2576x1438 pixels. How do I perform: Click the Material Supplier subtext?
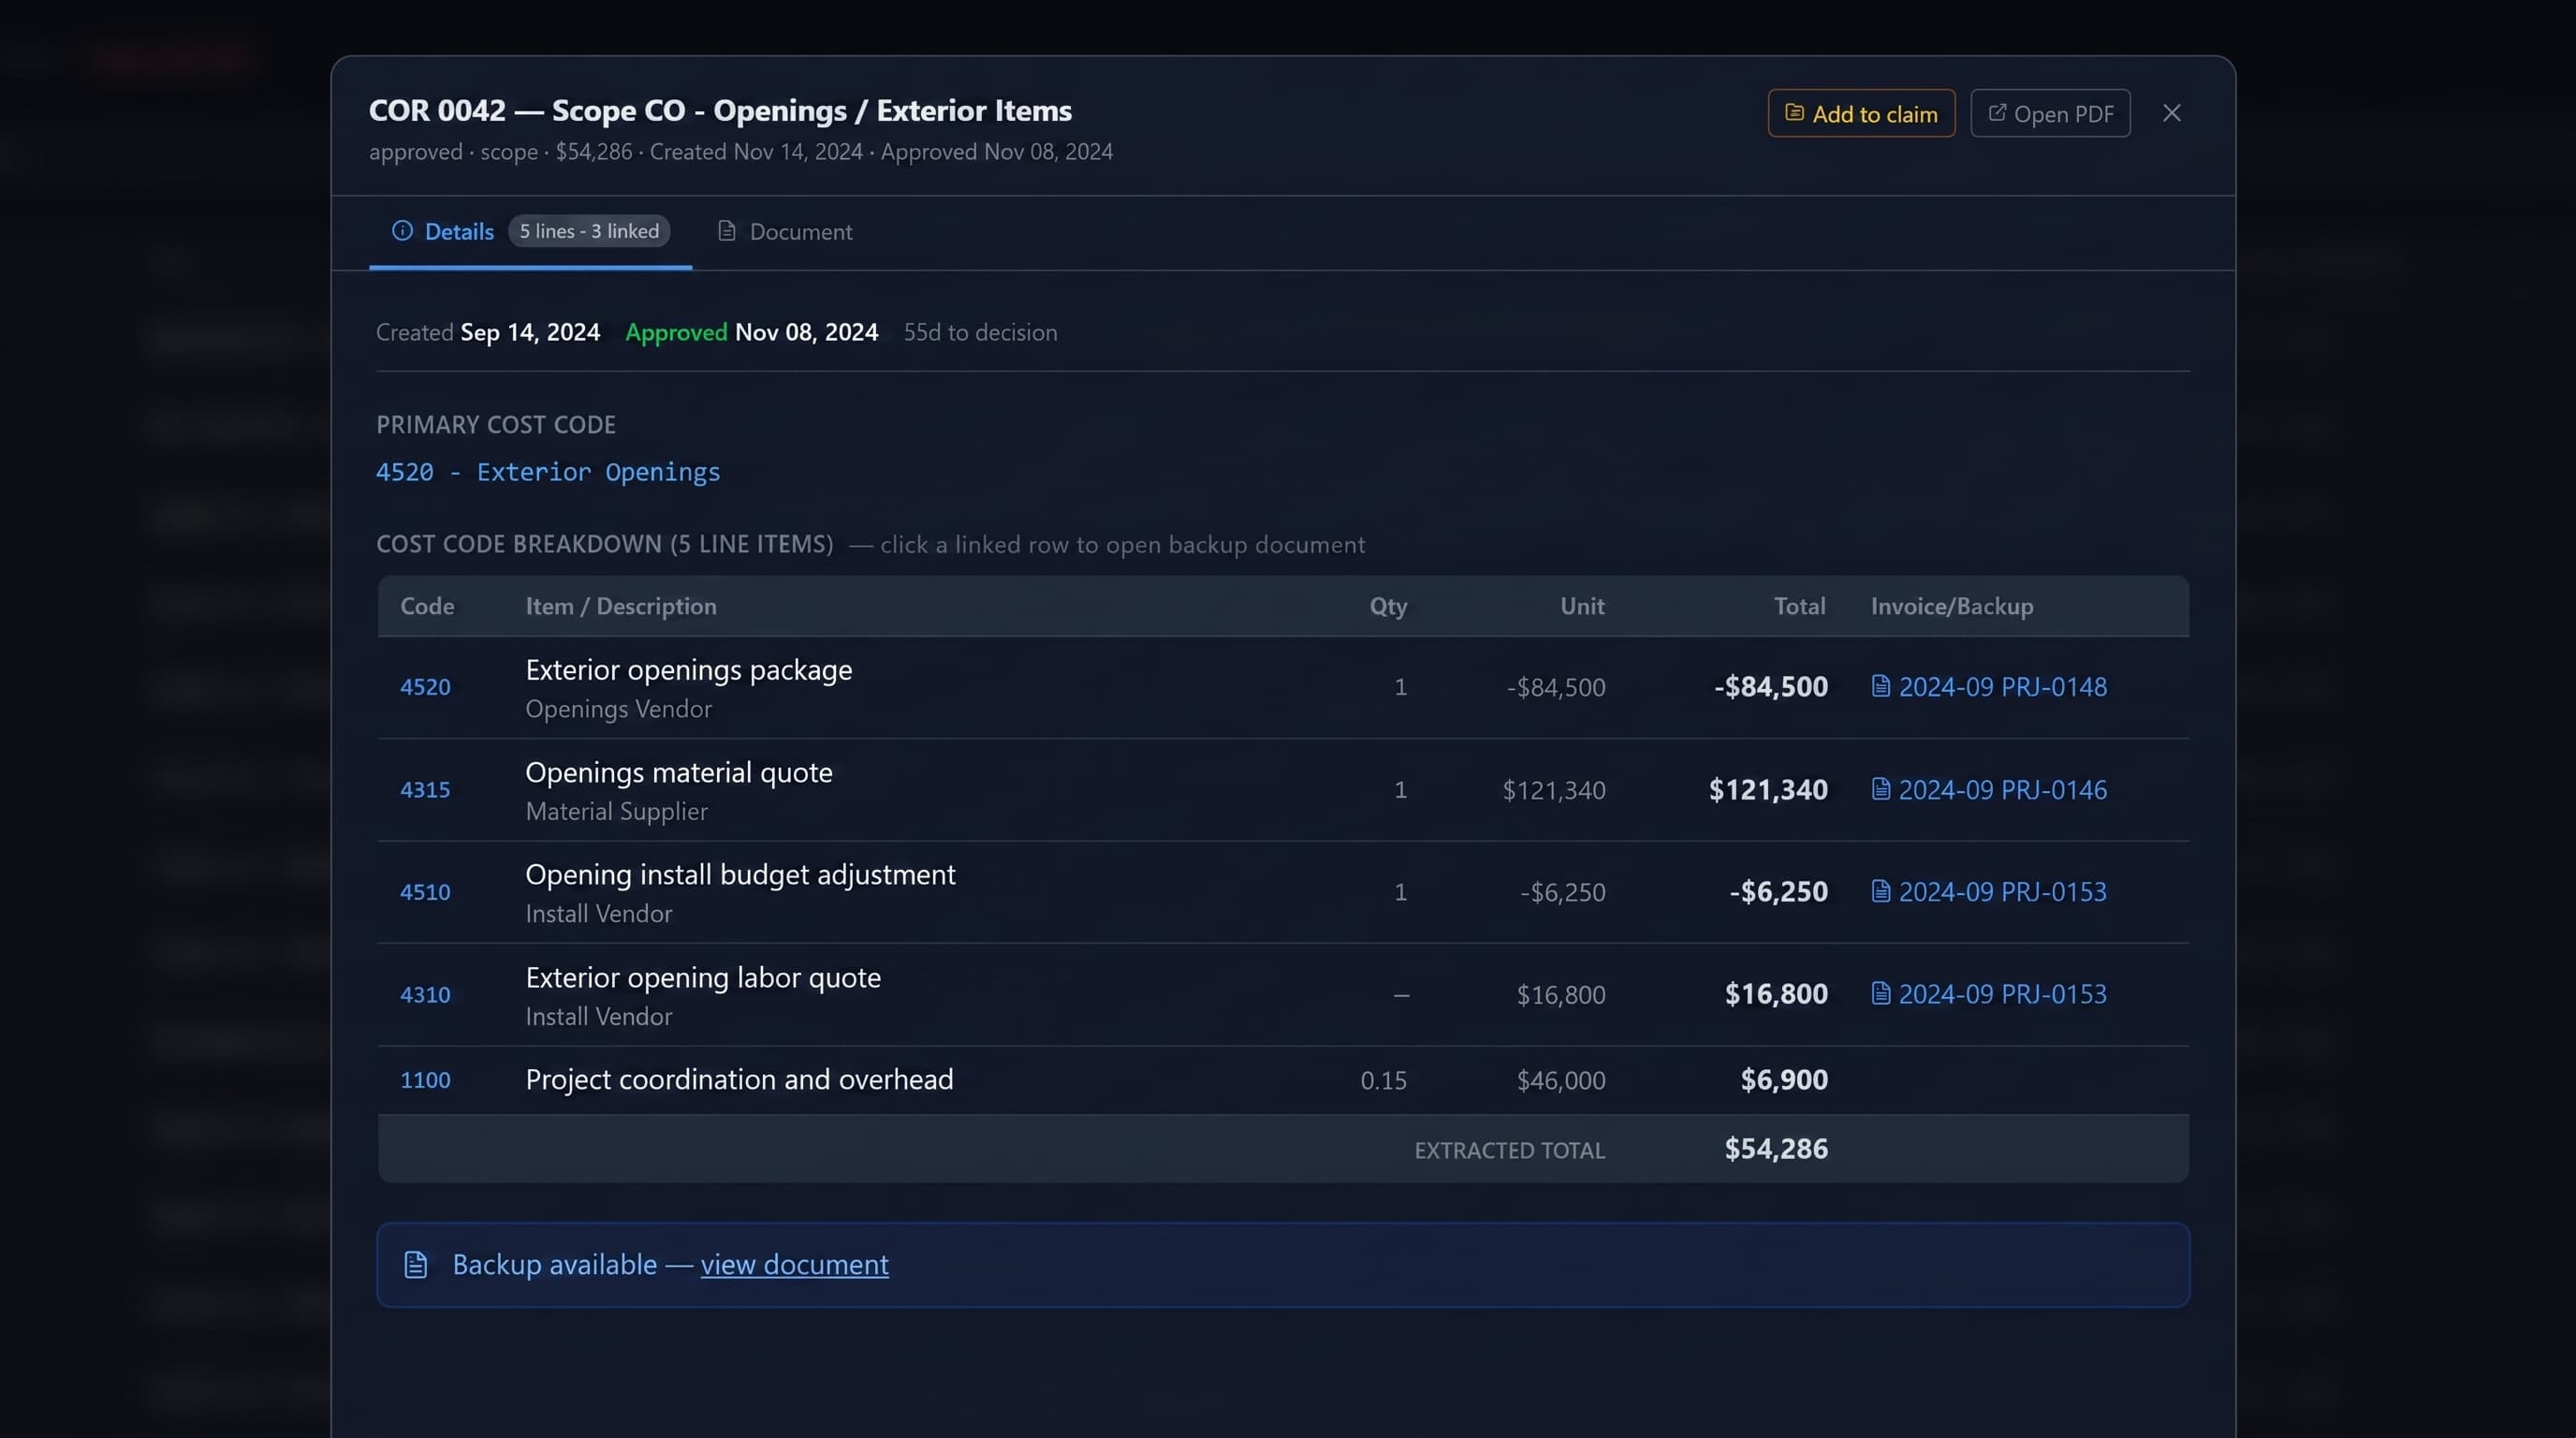[617, 812]
